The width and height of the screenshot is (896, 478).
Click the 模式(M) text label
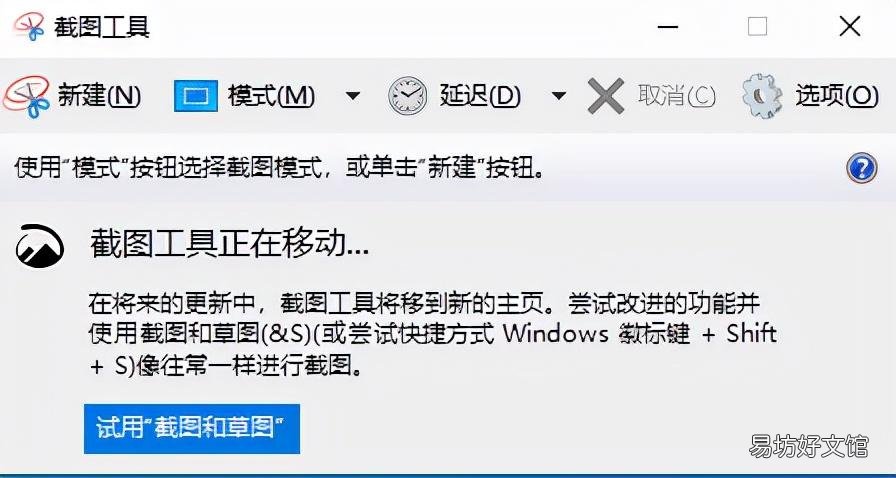tap(271, 96)
